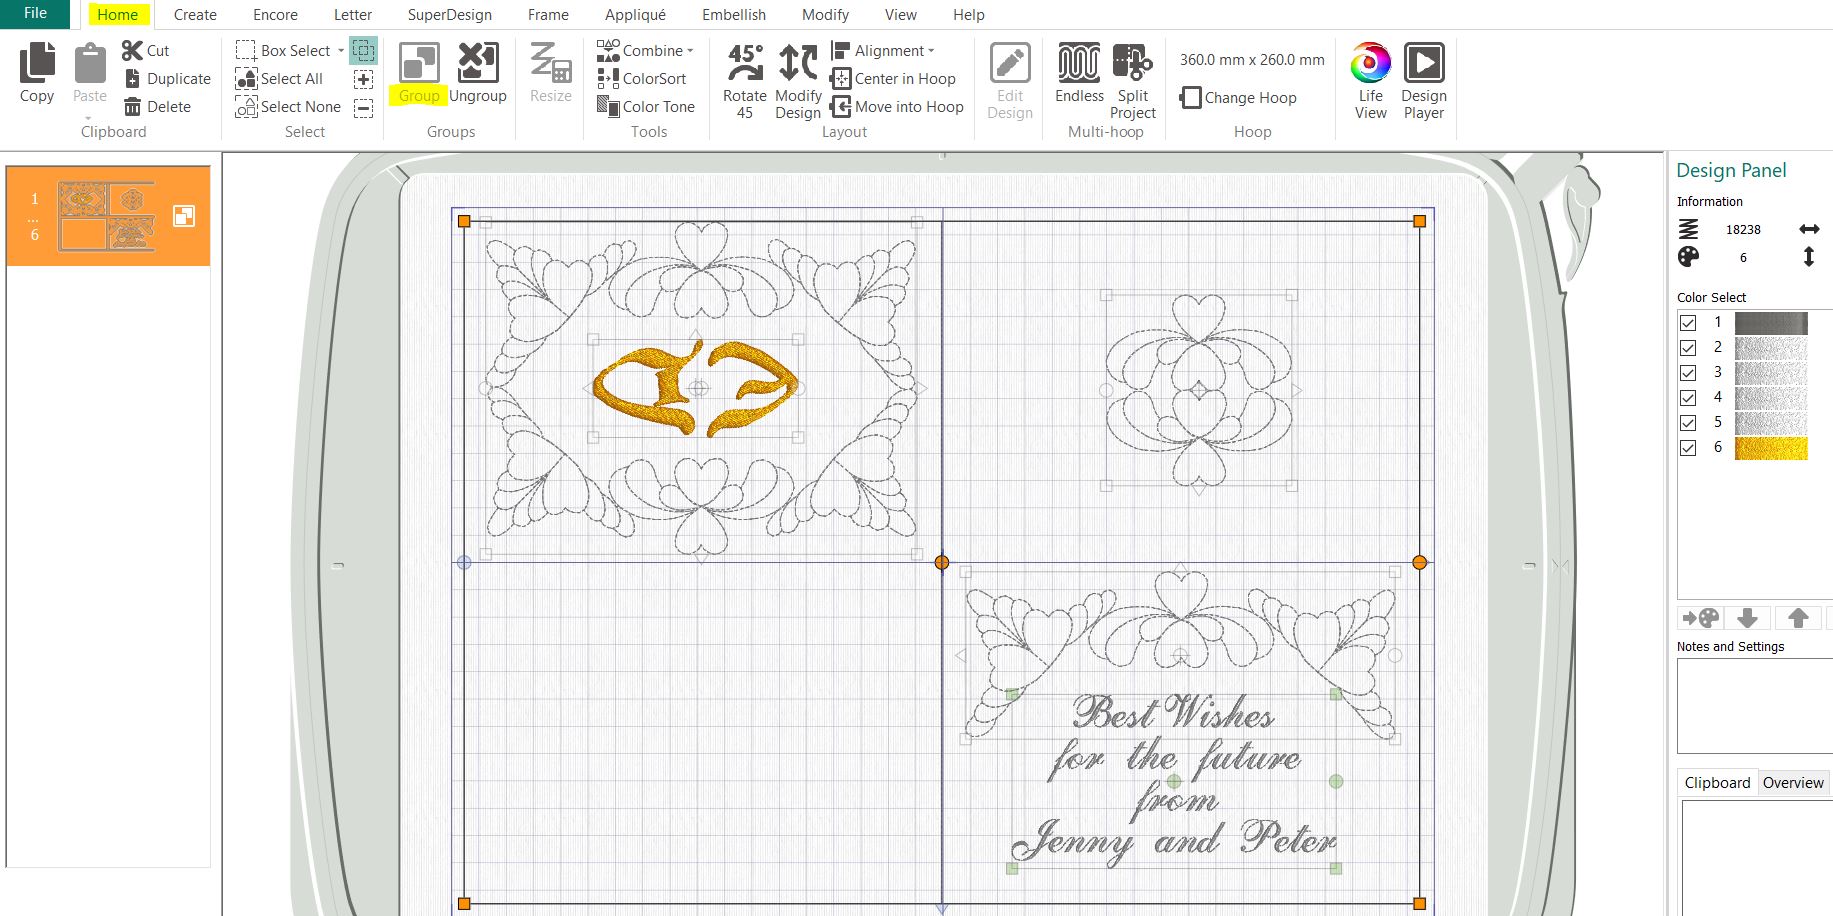Image resolution: width=1833 pixels, height=916 pixels.
Task: Open the SuperDesign tab
Action: 450,15
